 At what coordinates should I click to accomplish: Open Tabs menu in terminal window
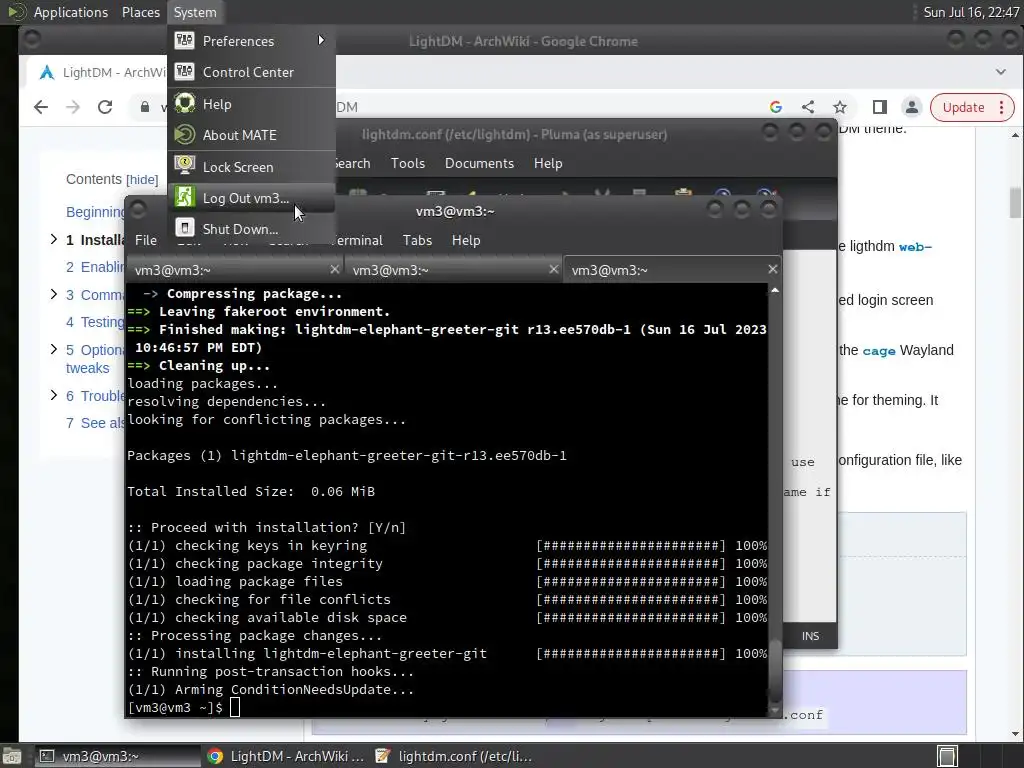tap(417, 240)
